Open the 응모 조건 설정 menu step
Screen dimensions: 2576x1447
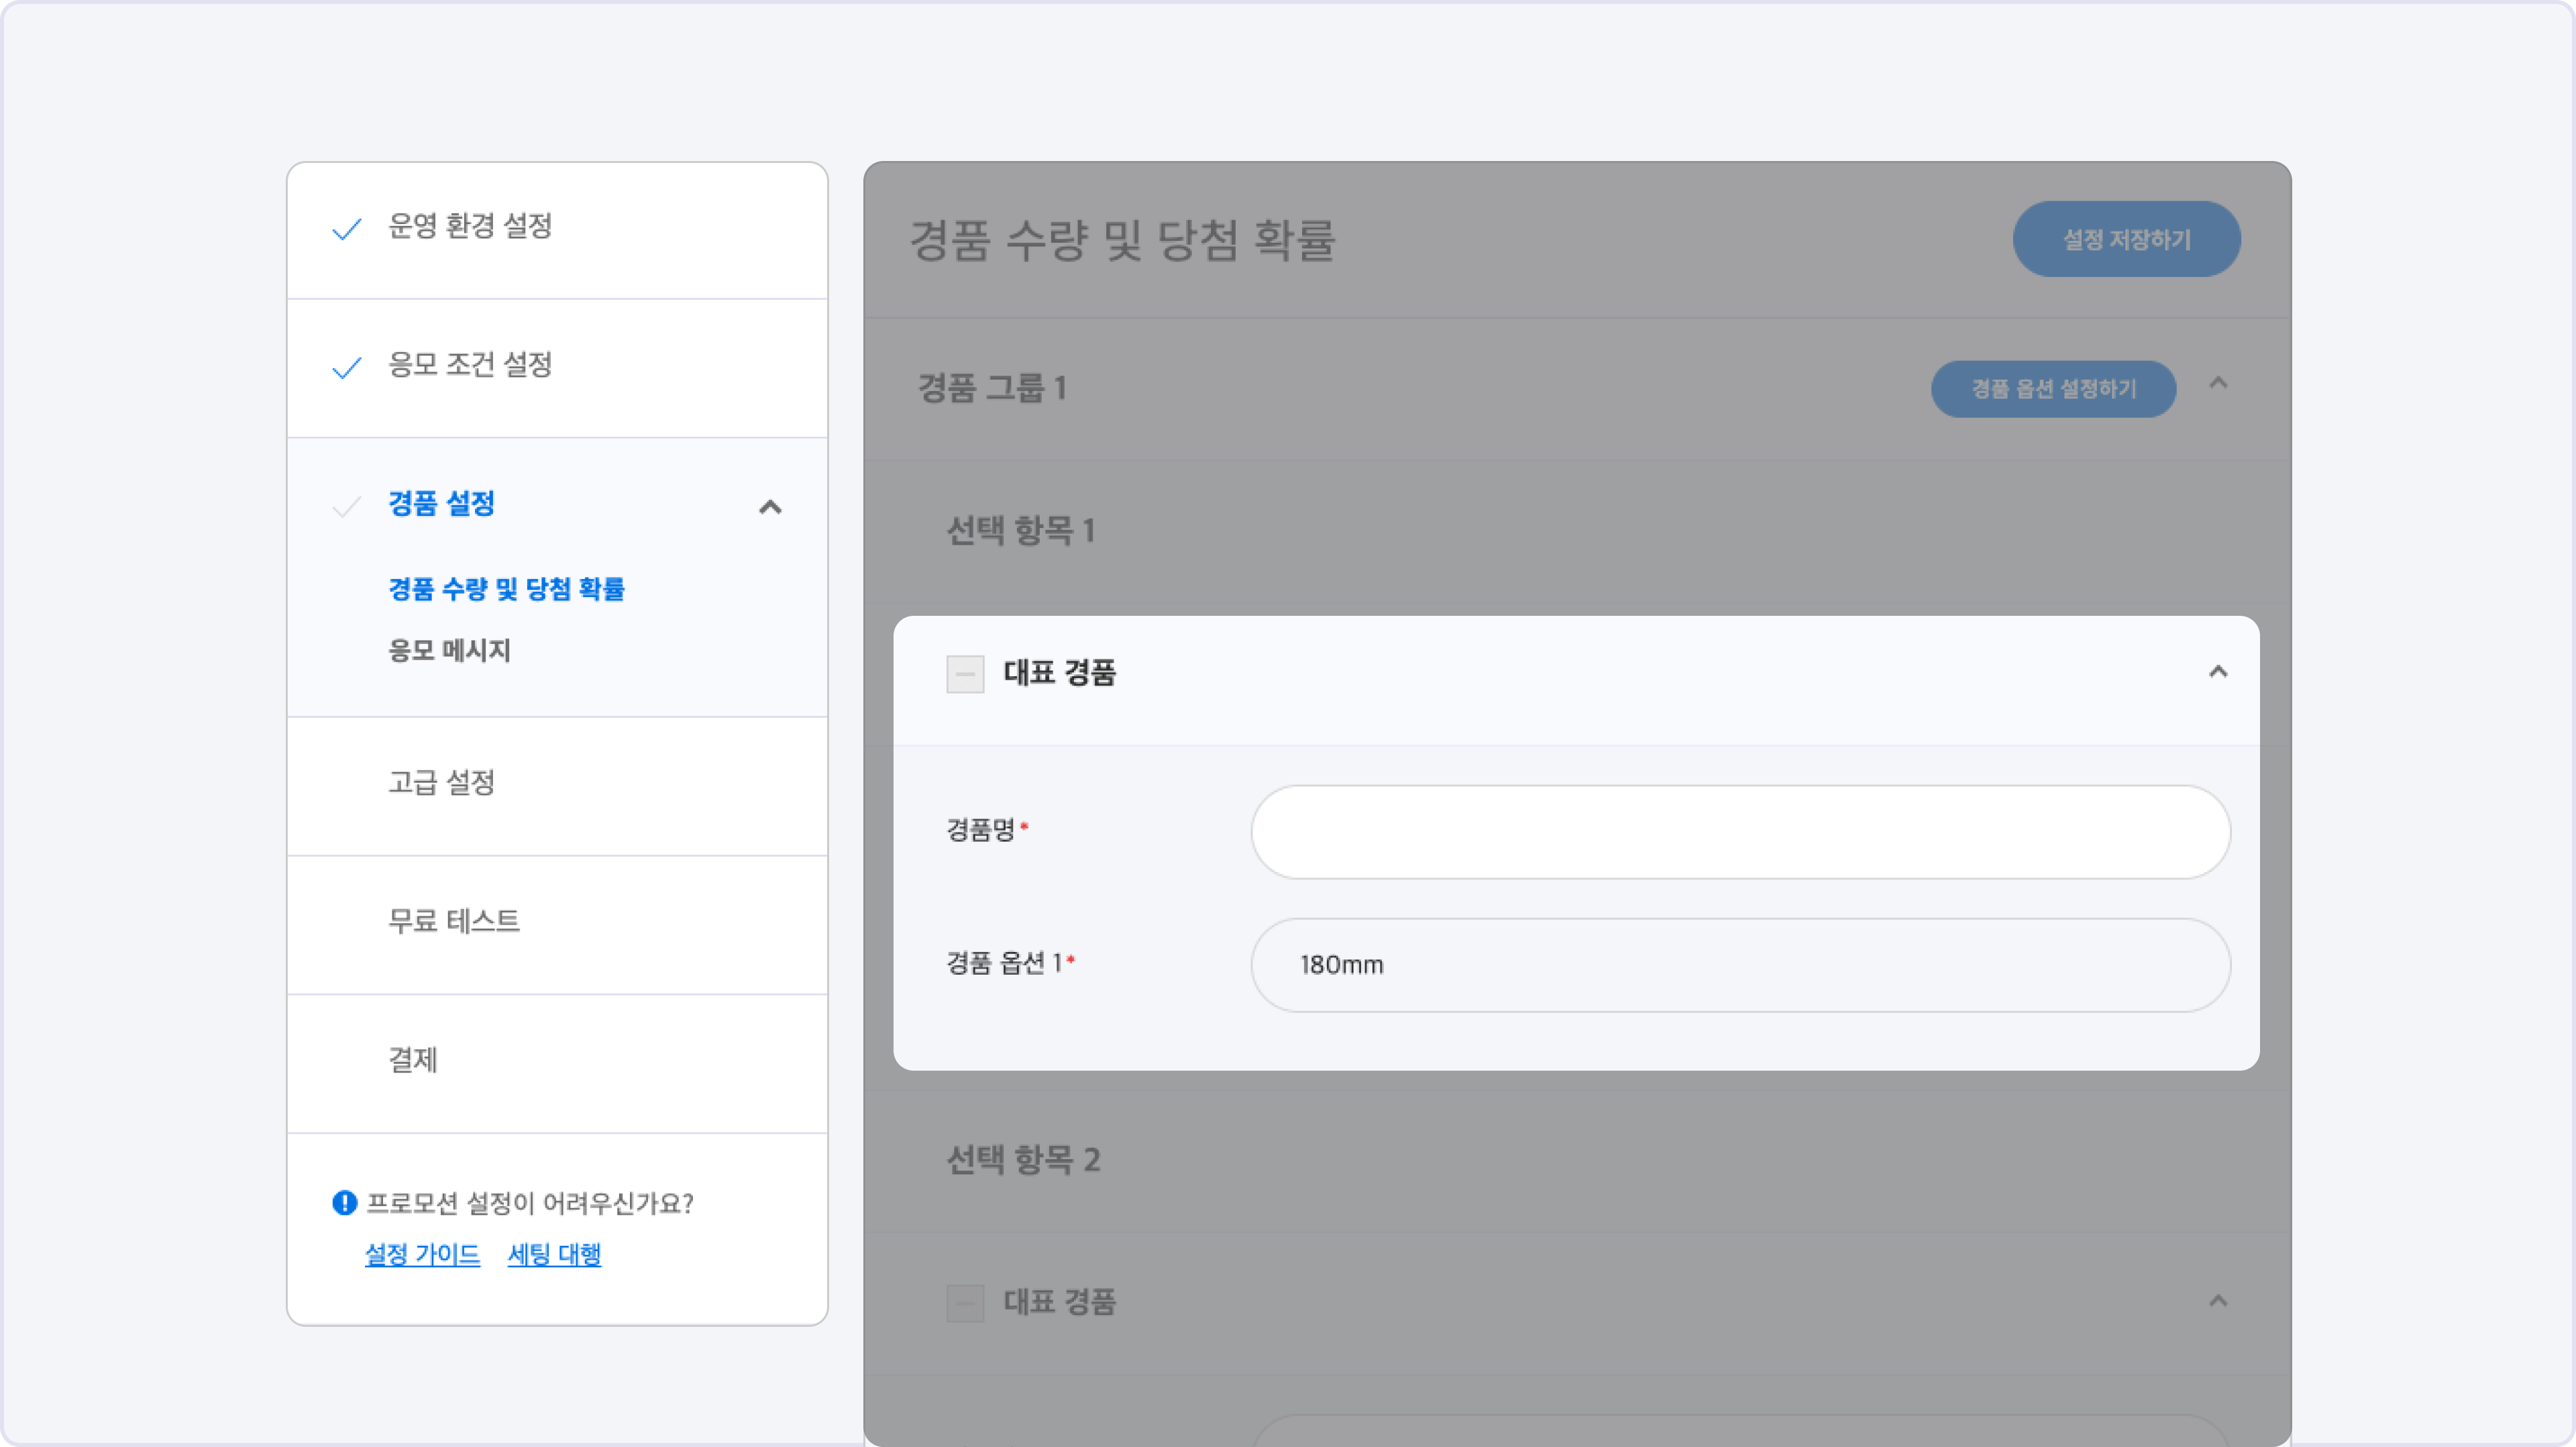coord(470,365)
